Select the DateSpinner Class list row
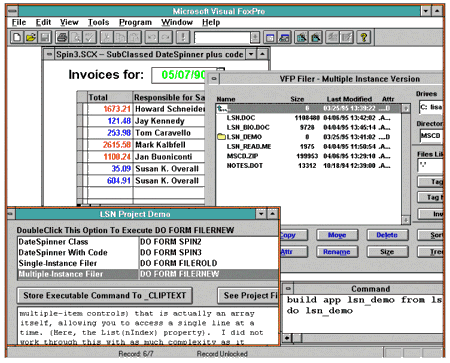450x363 pixels. click(x=148, y=242)
